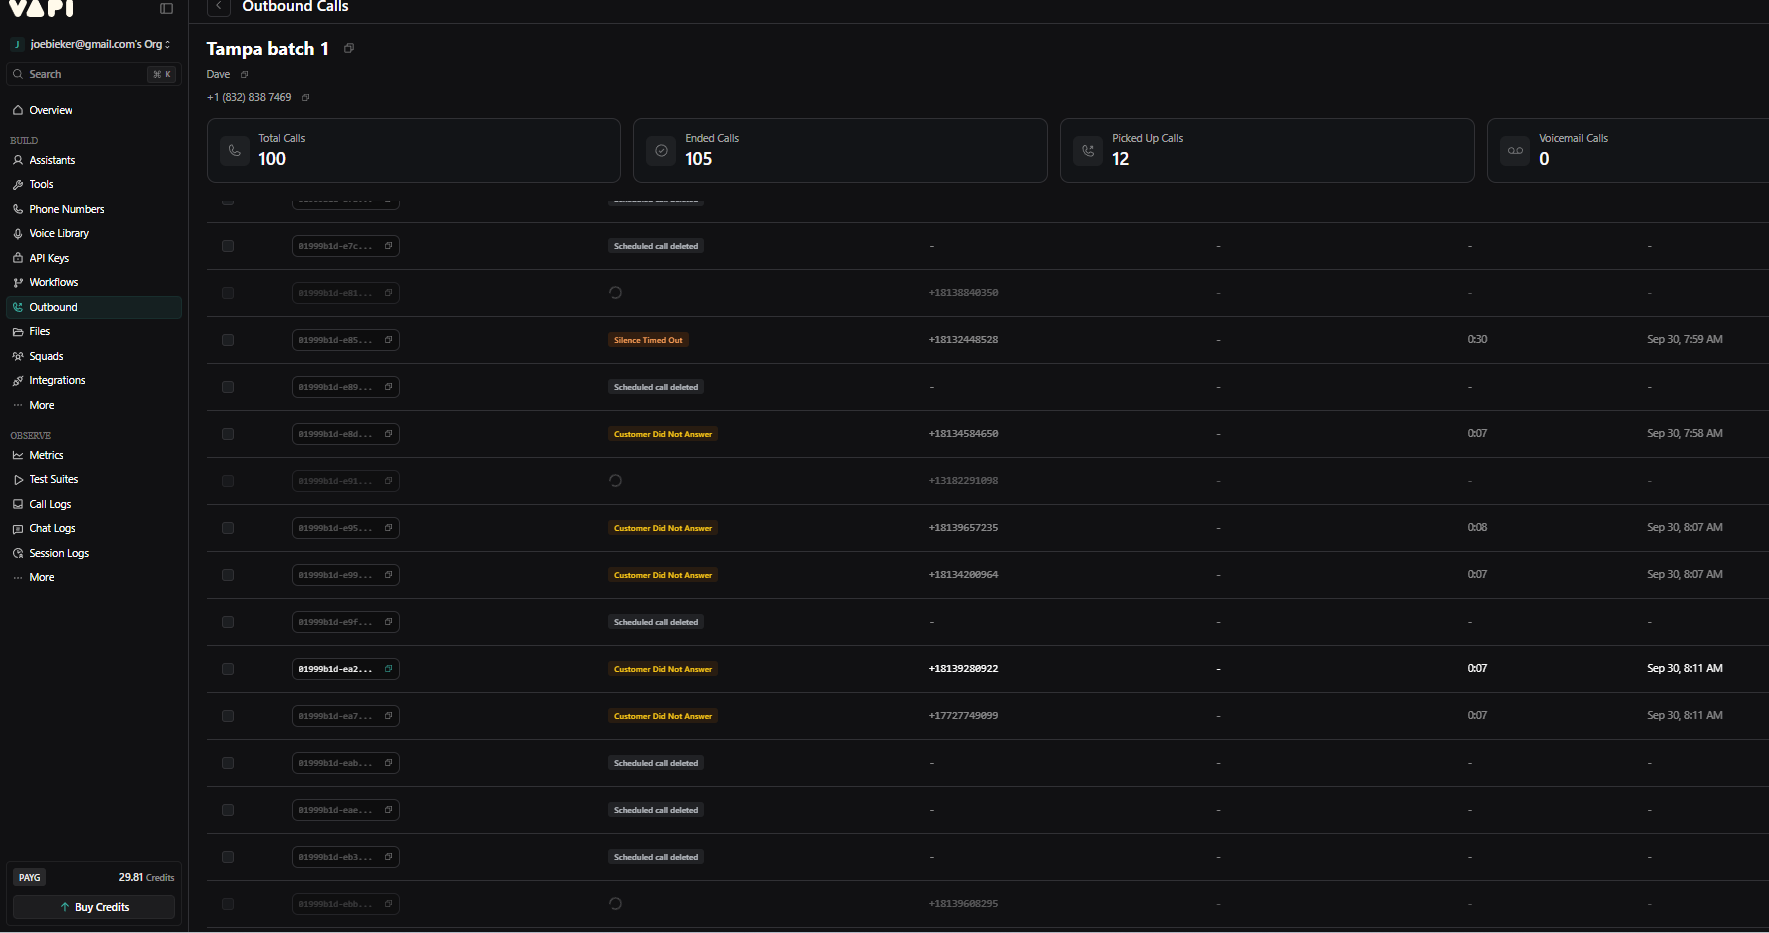The width and height of the screenshot is (1769, 933).
Task: Select the checkbox for +18134584650
Action: point(228,434)
